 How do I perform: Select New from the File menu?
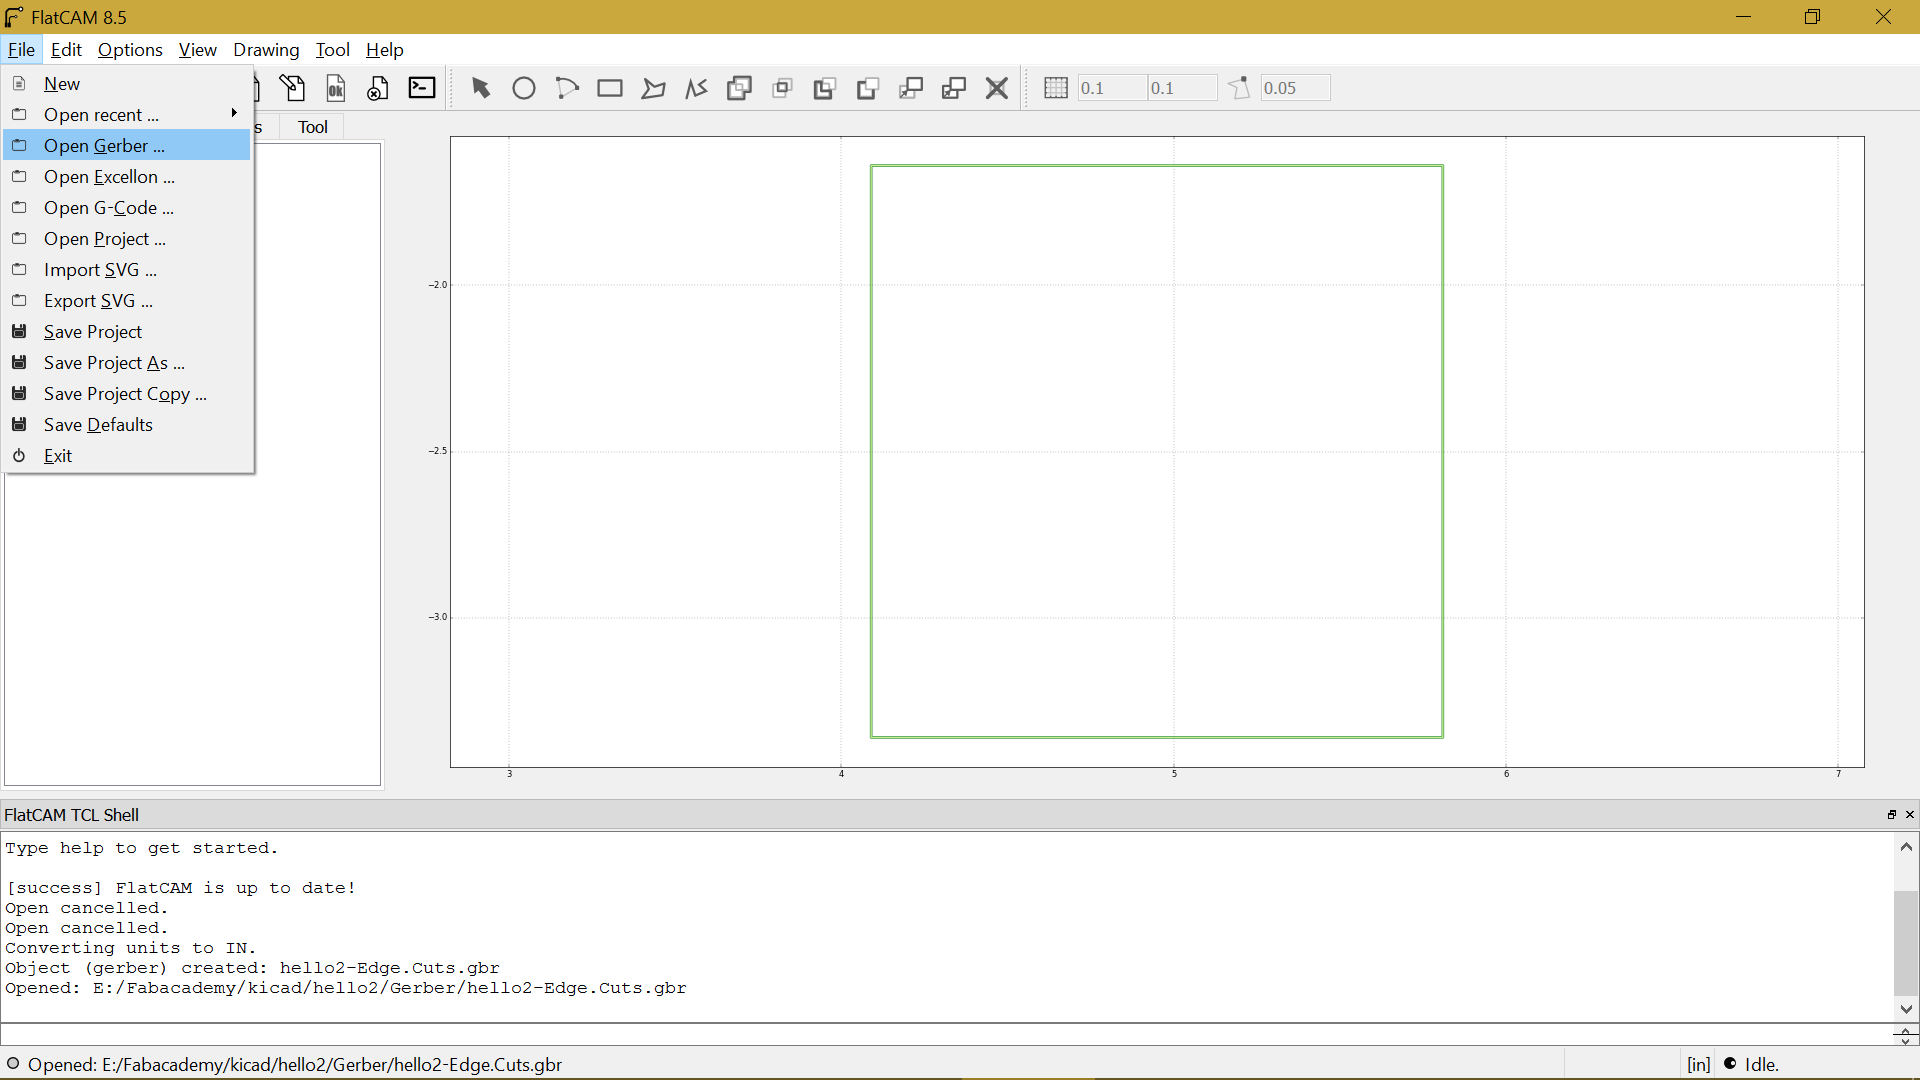127,84
